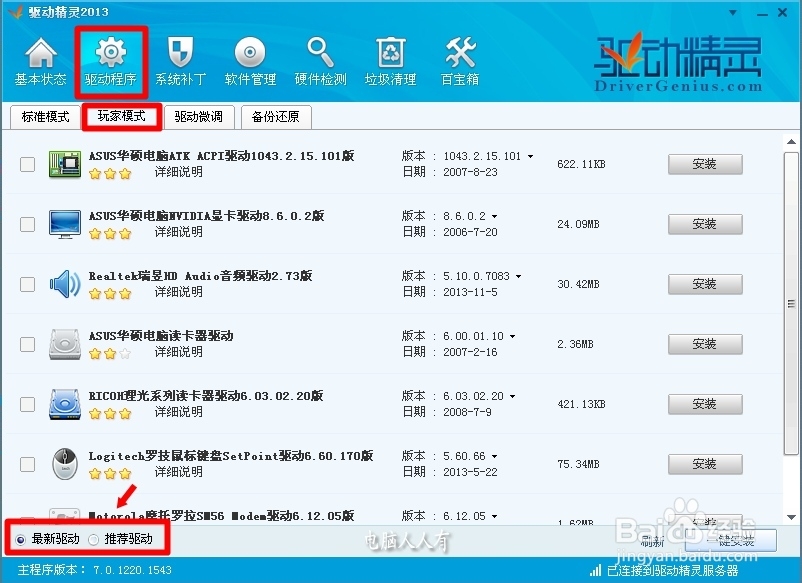The height and width of the screenshot is (583, 802).
Task: Open the 软件管理 disc icon
Action: tap(250, 62)
